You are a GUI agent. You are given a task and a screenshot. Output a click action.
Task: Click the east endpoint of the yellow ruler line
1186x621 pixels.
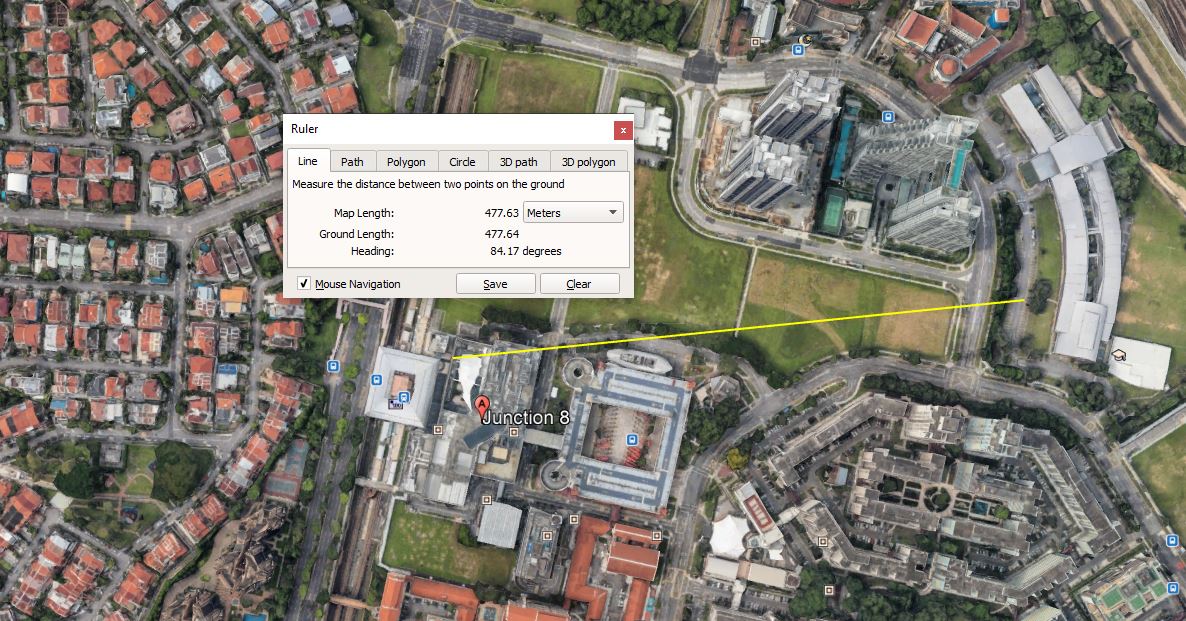[1025, 299]
